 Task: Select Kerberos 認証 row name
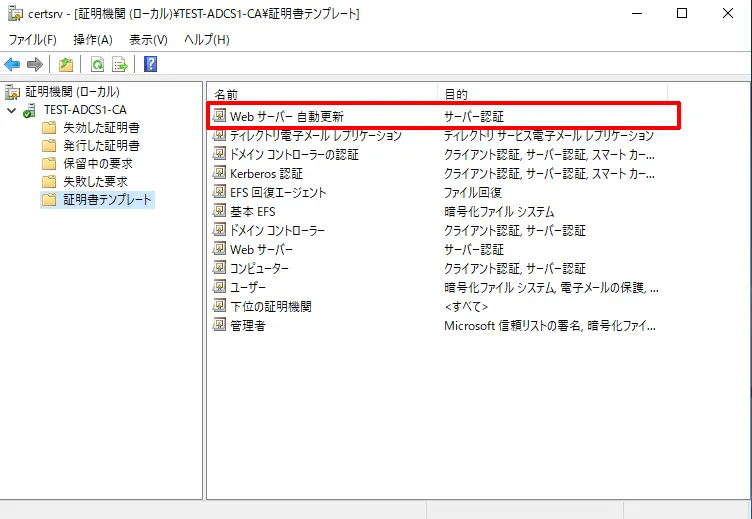tap(266, 173)
